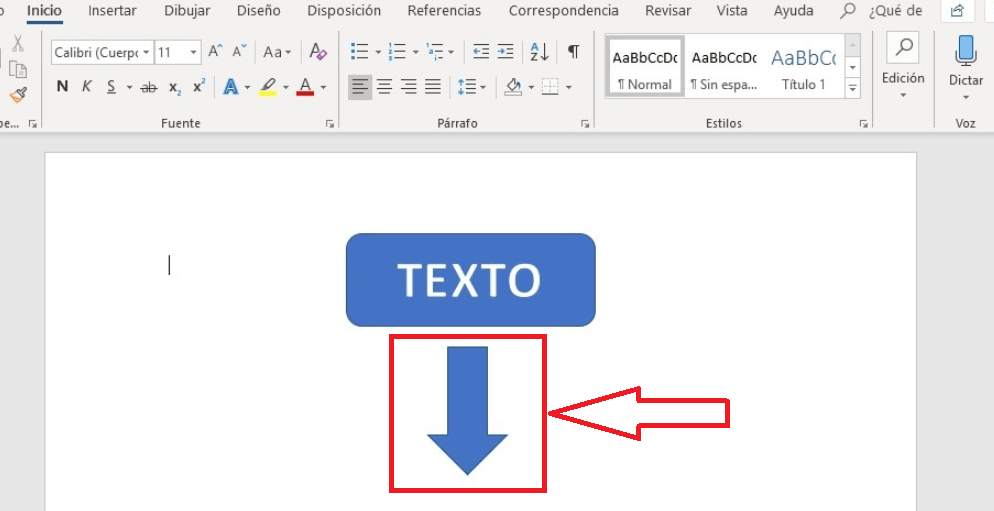Clear all formatting with the eraser-A icon
This screenshot has height=511, width=994.
click(x=318, y=51)
